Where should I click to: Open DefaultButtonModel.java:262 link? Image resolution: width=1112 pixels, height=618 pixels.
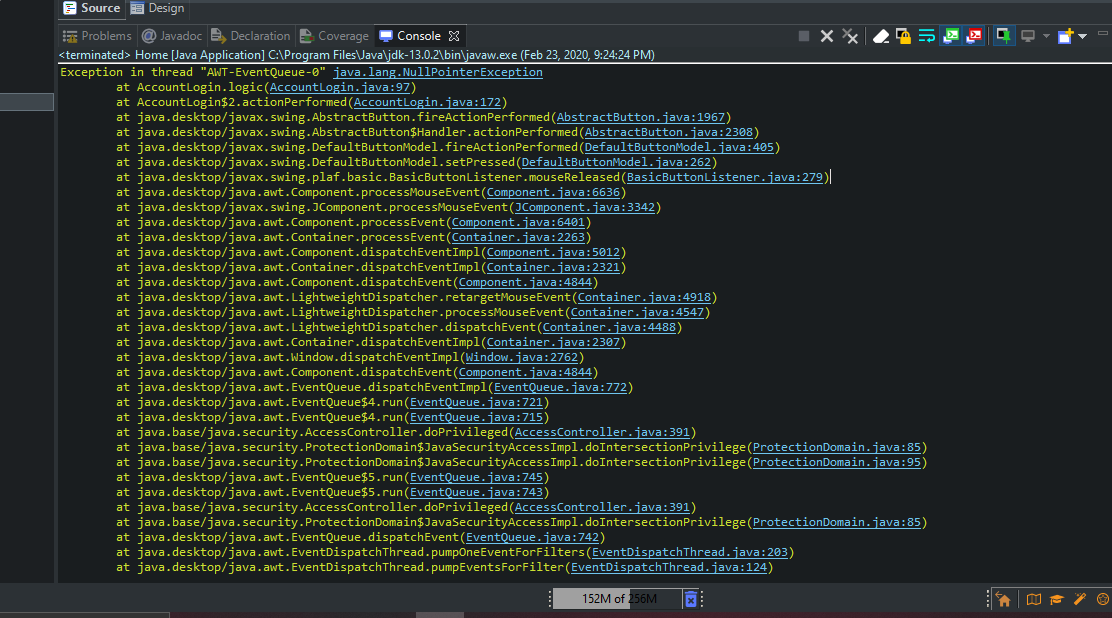coord(616,162)
